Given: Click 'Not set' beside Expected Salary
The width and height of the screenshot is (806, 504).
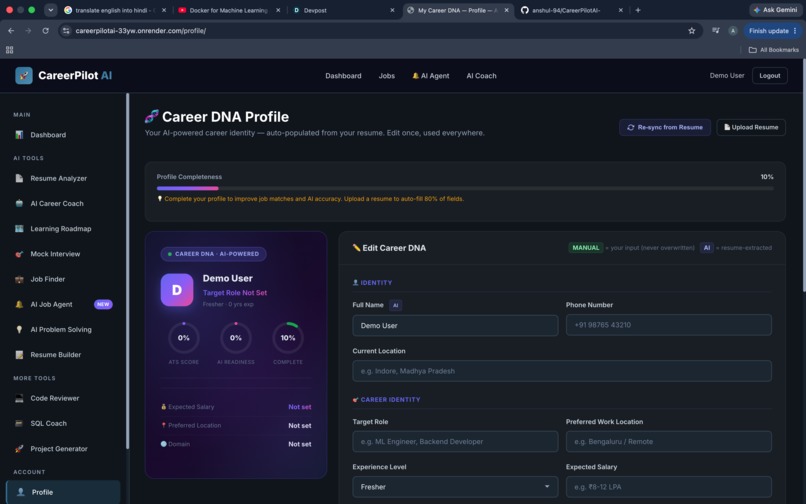Looking at the screenshot, I should point(300,407).
